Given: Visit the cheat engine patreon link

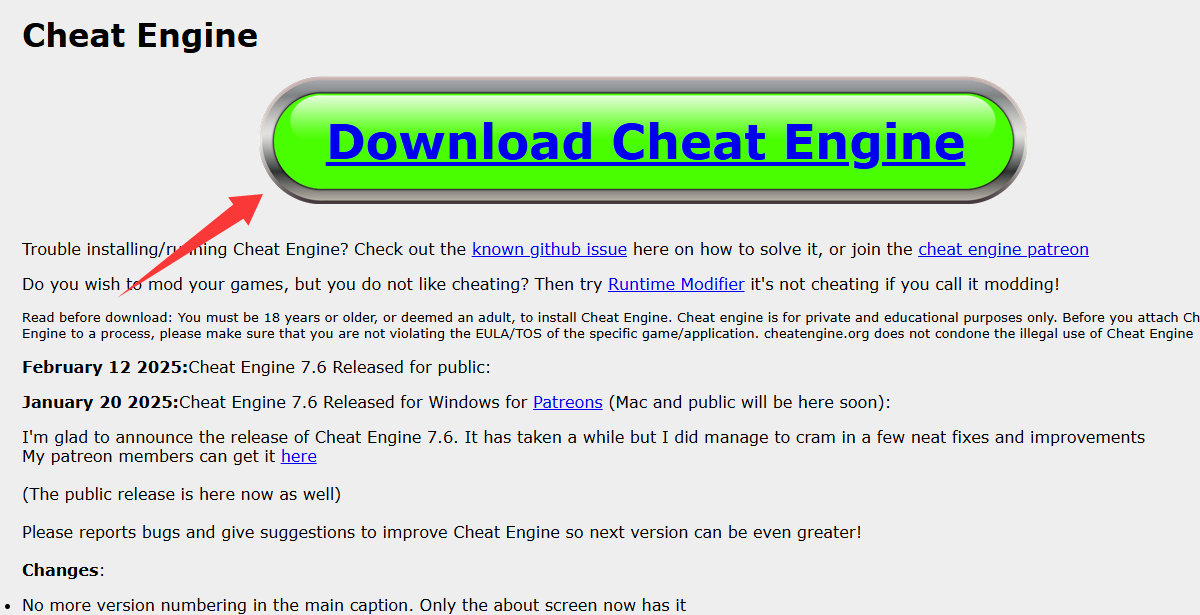Looking at the screenshot, I should (x=1003, y=249).
